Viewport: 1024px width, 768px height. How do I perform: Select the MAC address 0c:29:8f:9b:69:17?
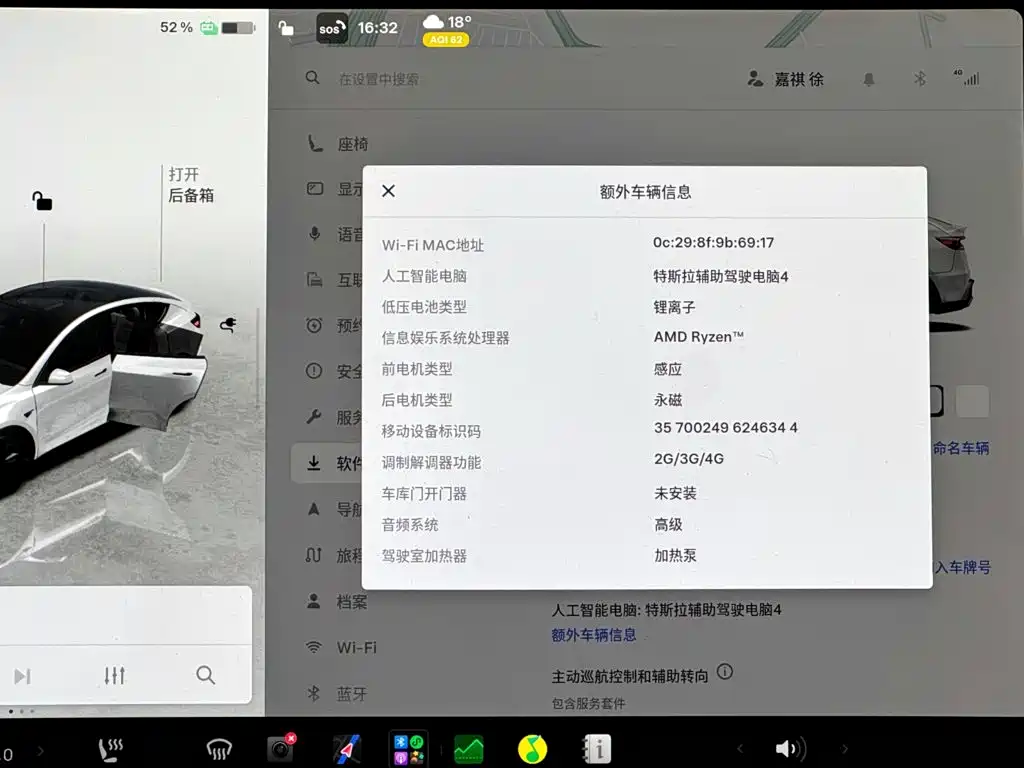point(713,242)
